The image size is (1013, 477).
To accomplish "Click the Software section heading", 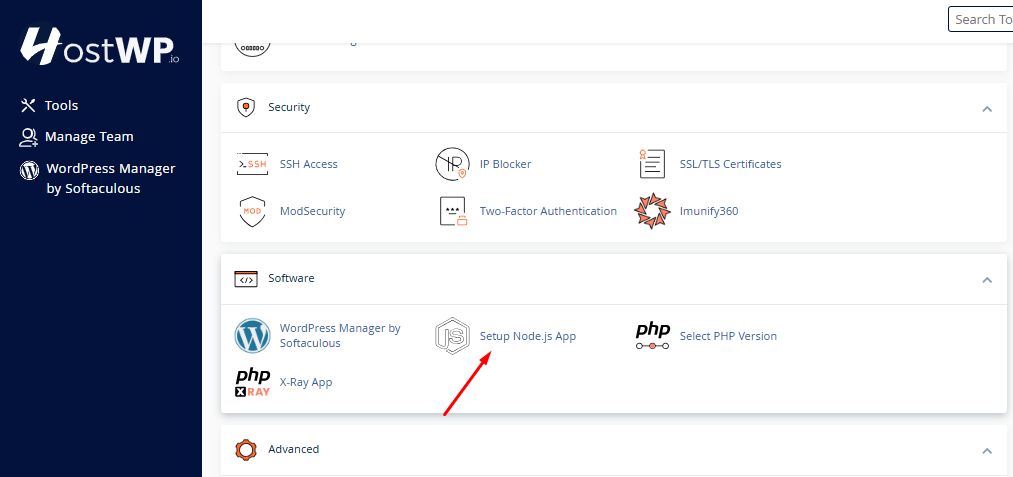I will (x=291, y=279).
